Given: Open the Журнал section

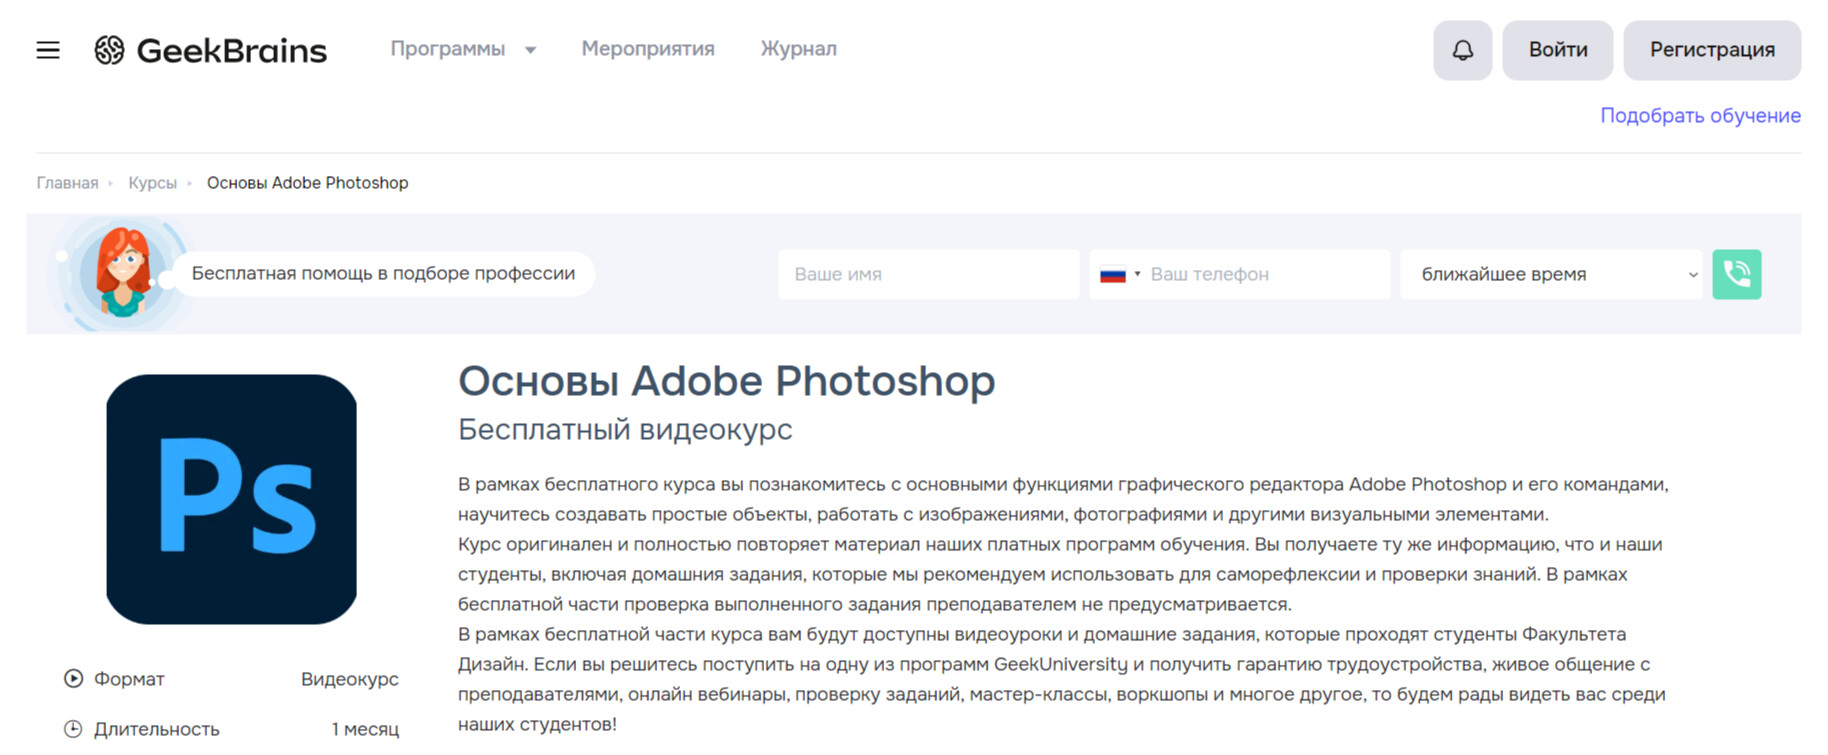Looking at the screenshot, I should pyautogui.click(x=798, y=49).
